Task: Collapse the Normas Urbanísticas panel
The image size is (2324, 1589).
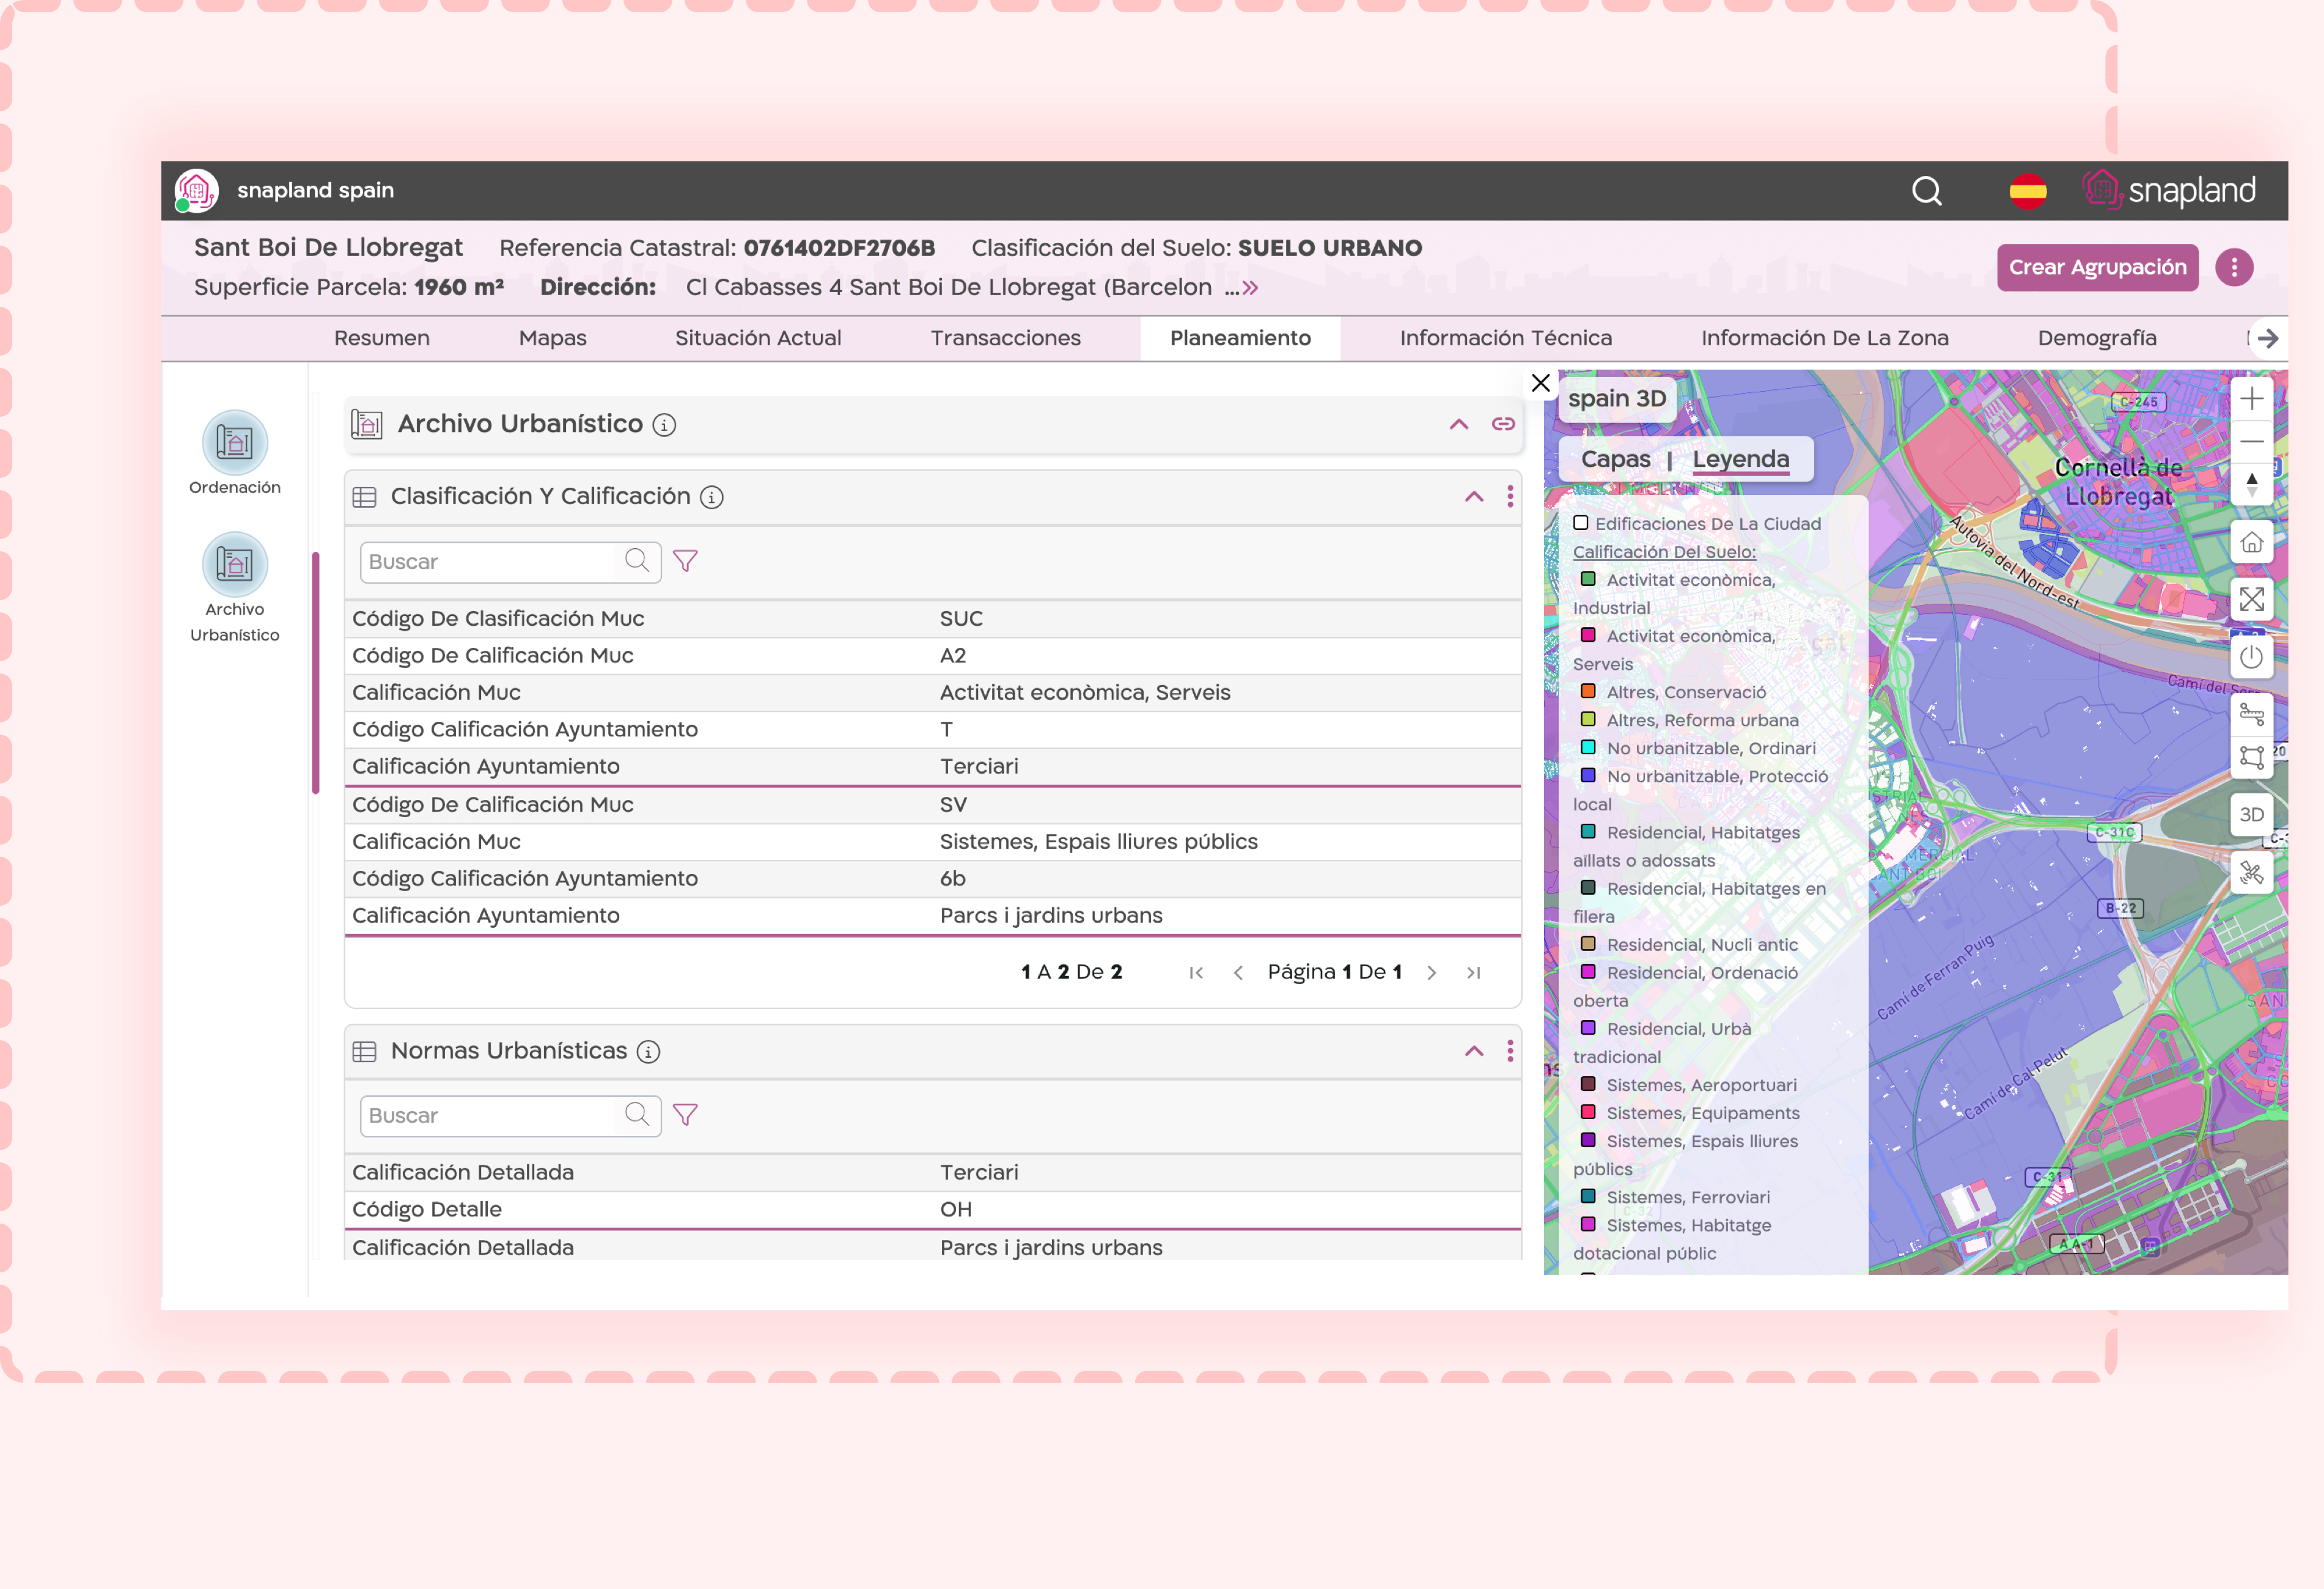Action: tap(1473, 1051)
